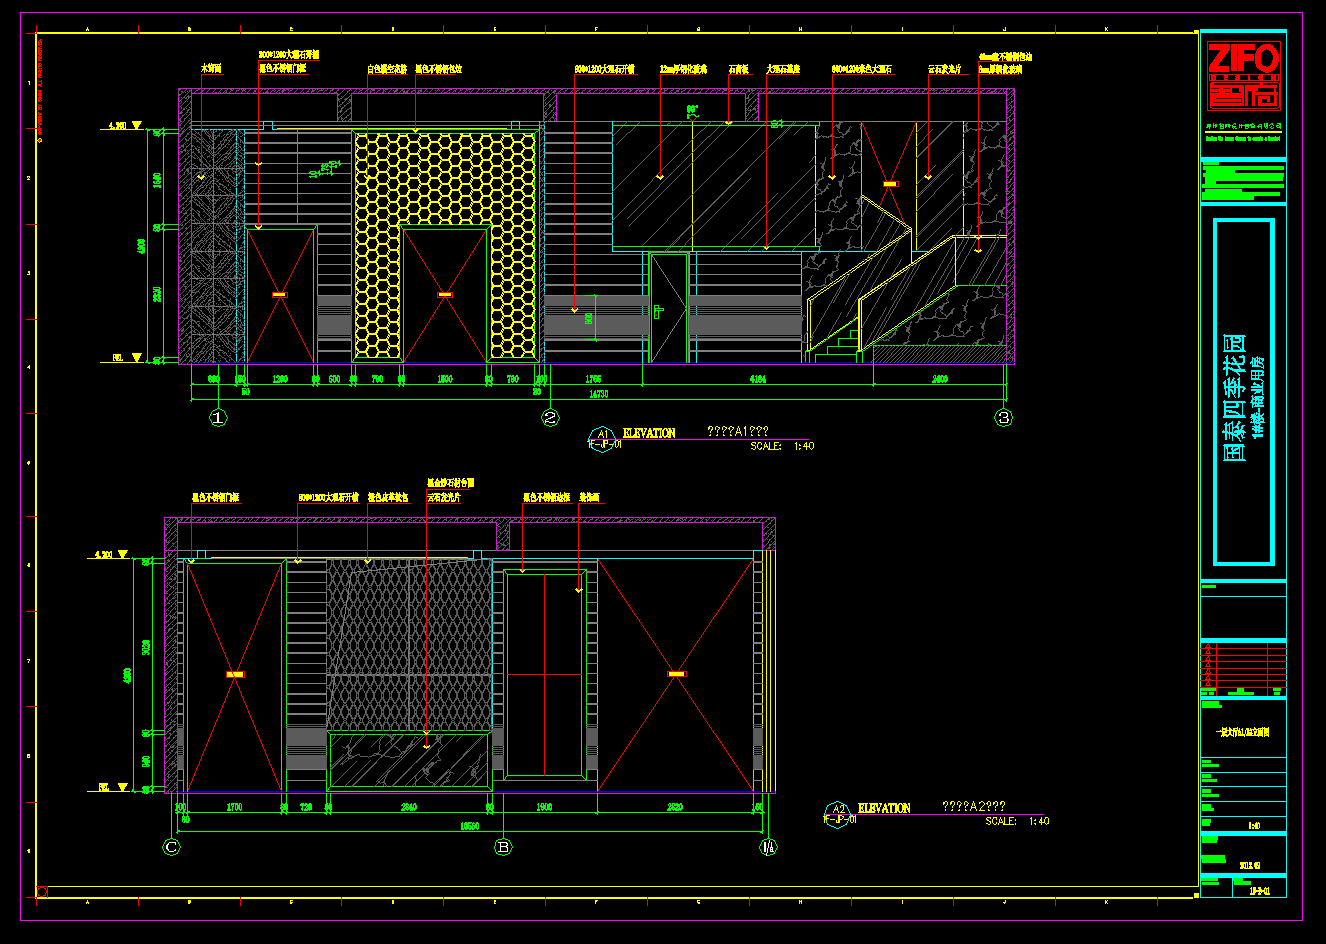Select grid bubble 2 under upper elevation
Screen dimensions: 1326x944
pos(550,418)
